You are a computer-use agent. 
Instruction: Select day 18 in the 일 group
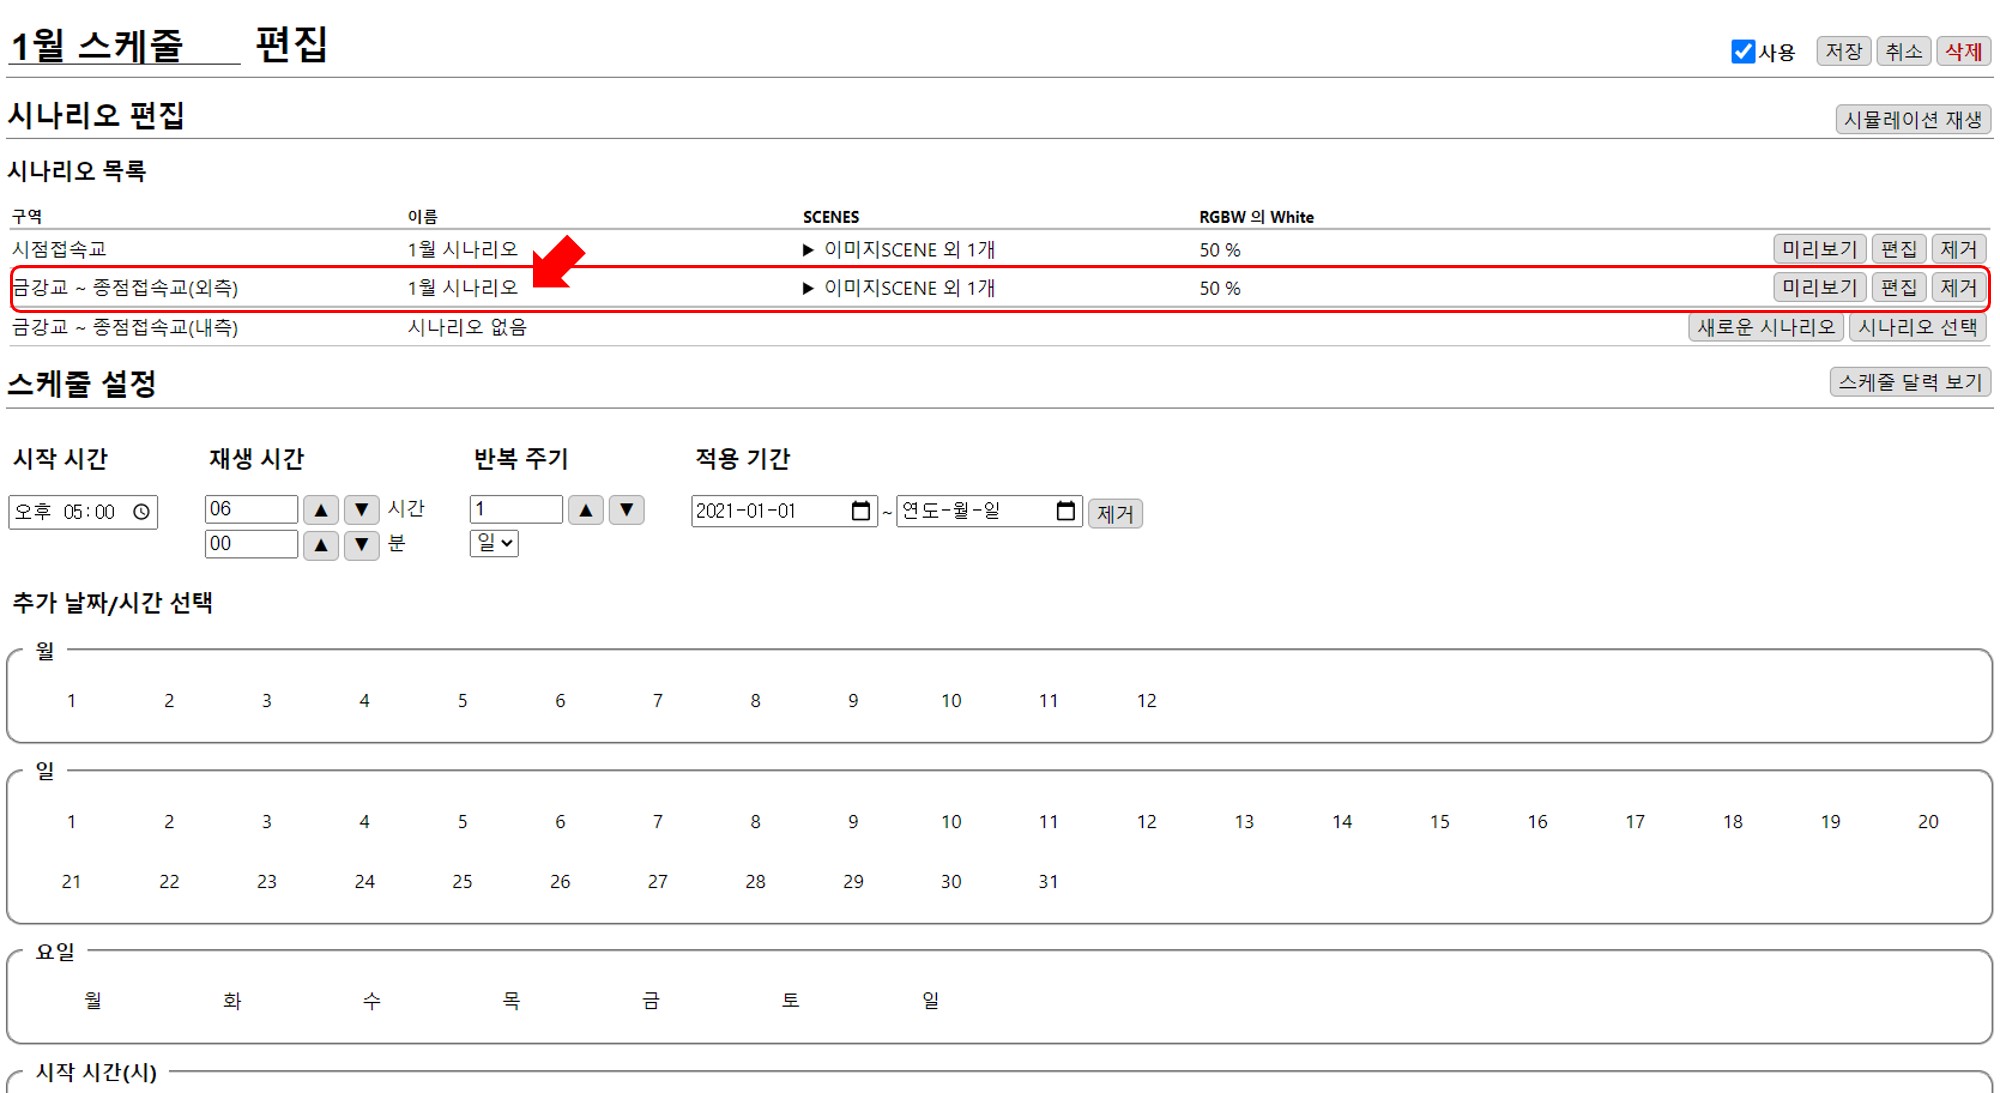click(1733, 822)
